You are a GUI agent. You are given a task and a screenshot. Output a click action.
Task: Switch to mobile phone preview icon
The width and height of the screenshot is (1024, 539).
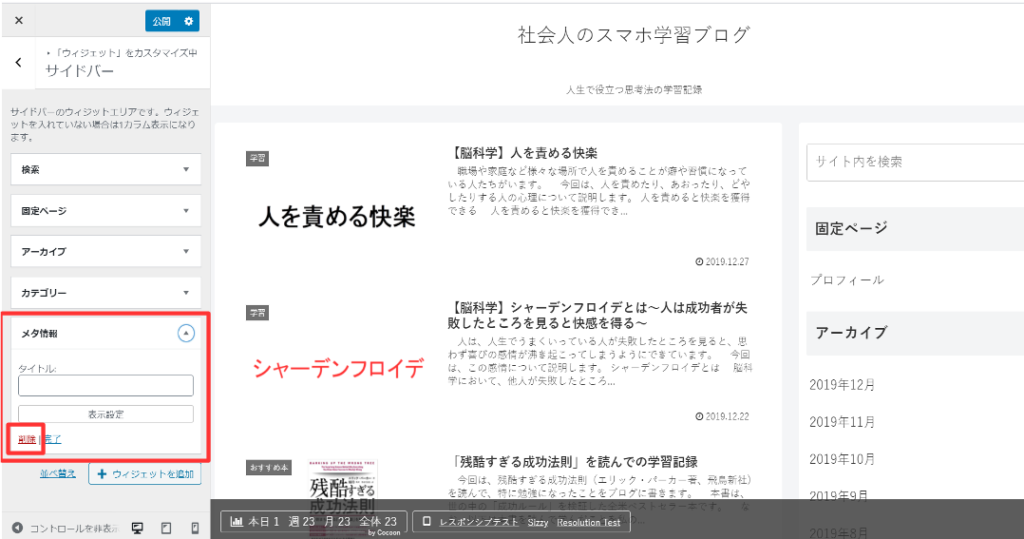pyautogui.click(x=194, y=527)
